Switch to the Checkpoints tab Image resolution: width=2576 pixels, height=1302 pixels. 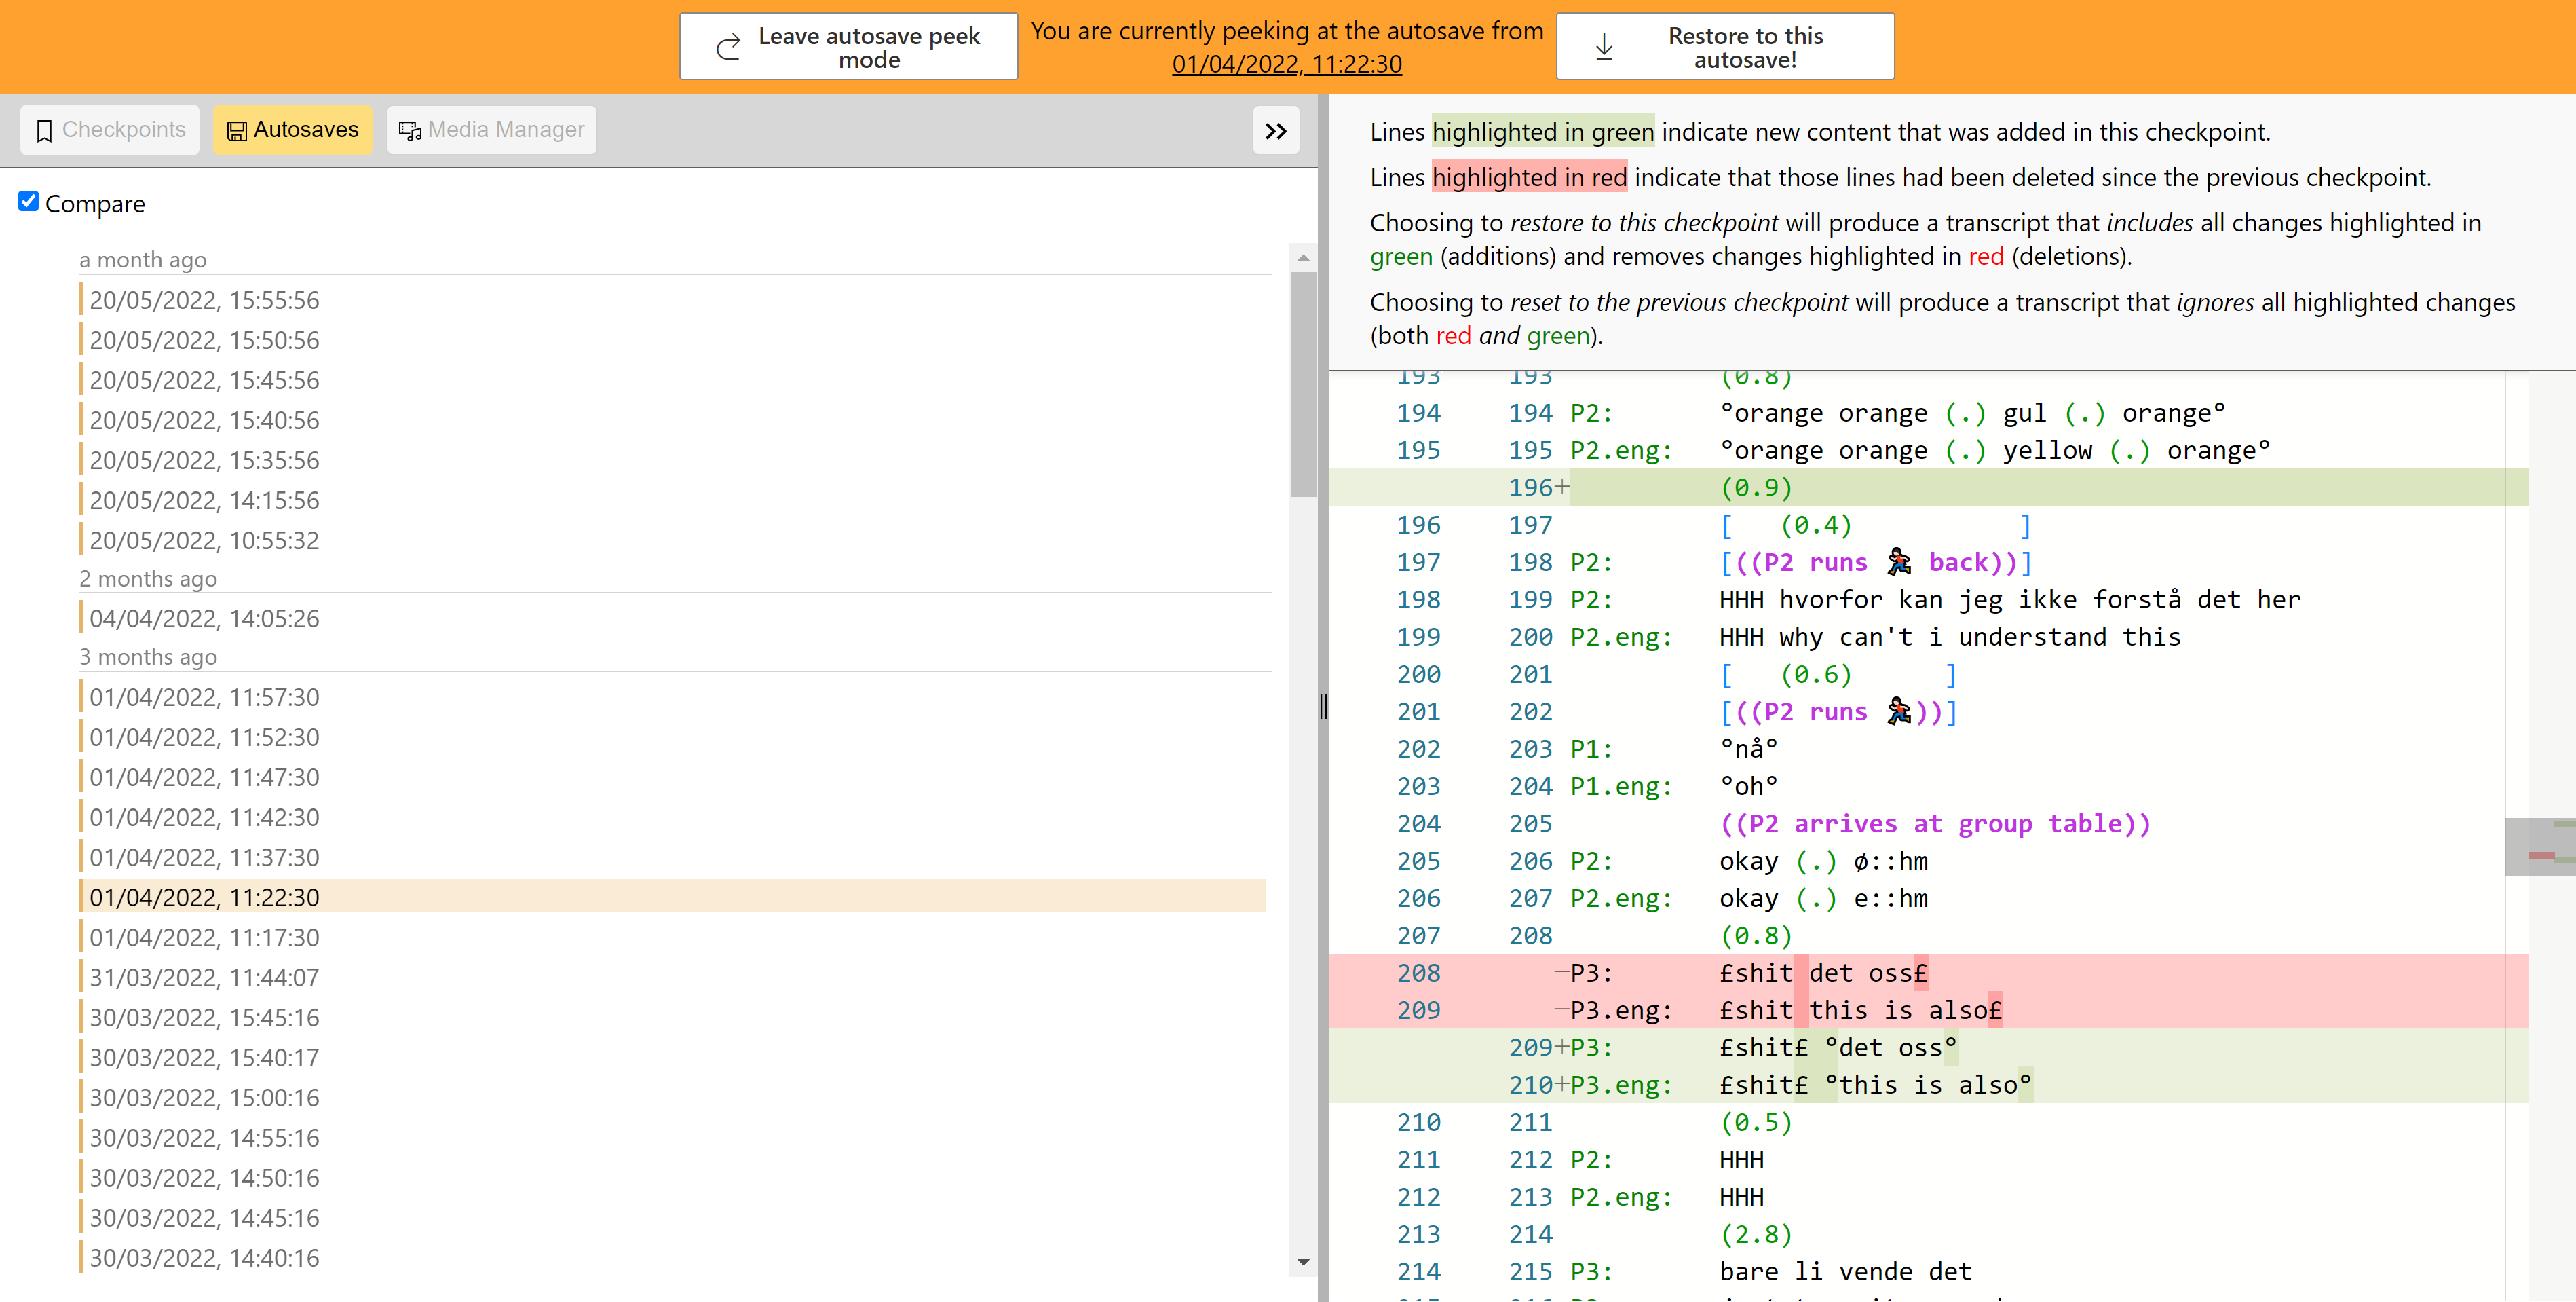point(110,130)
